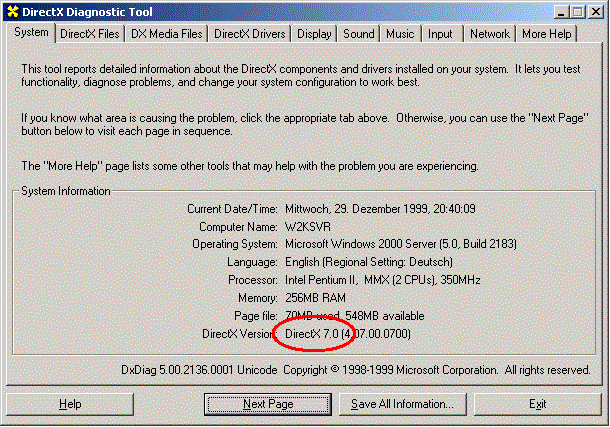Click the System Information group heading
The image size is (610, 427).
(66, 191)
